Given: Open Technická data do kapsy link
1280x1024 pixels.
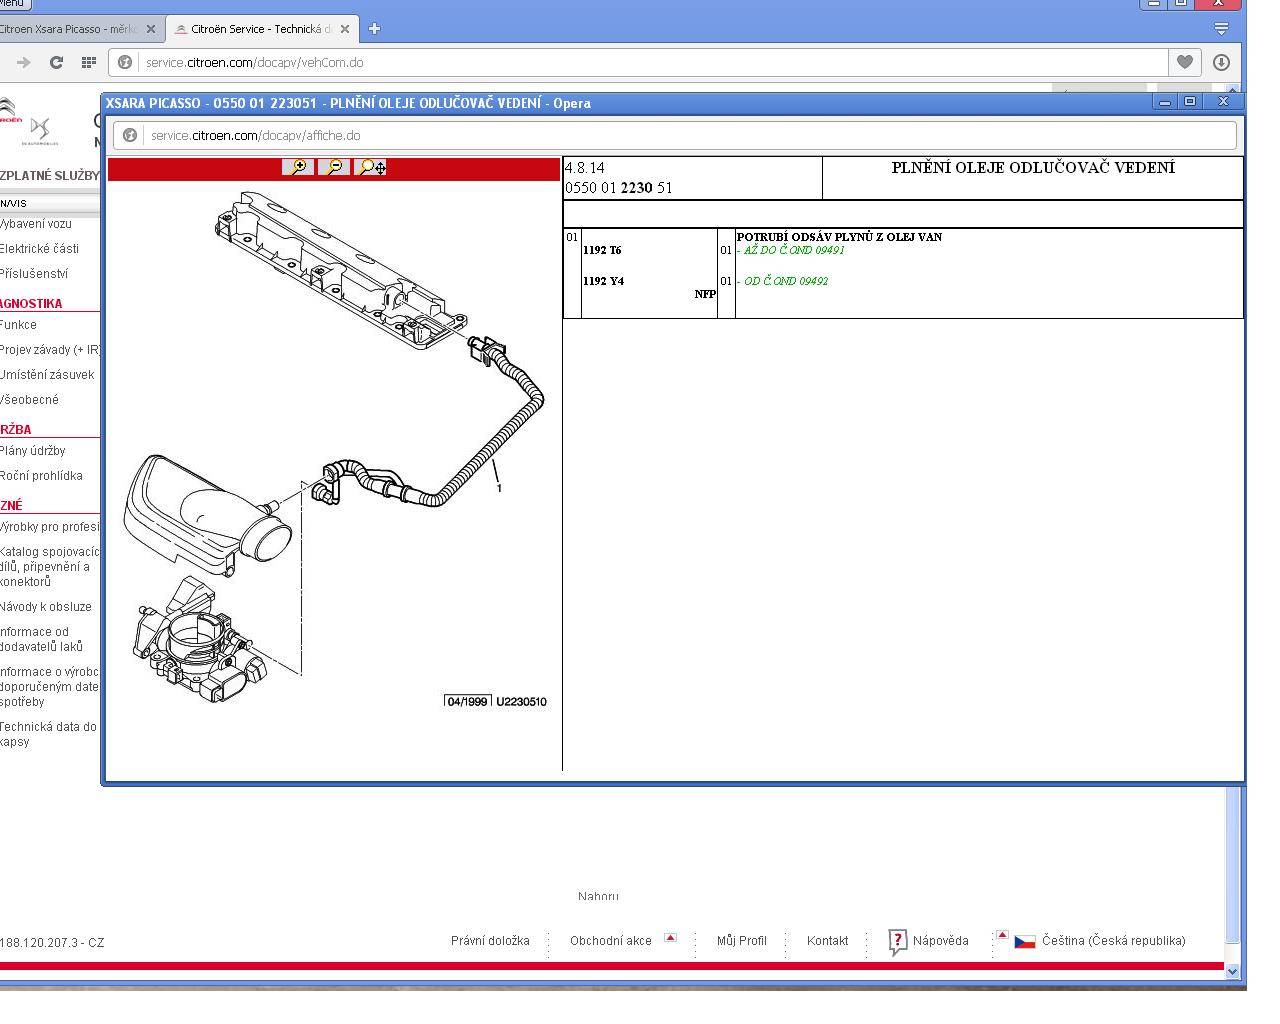Looking at the screenshot, I should (48, 735).
